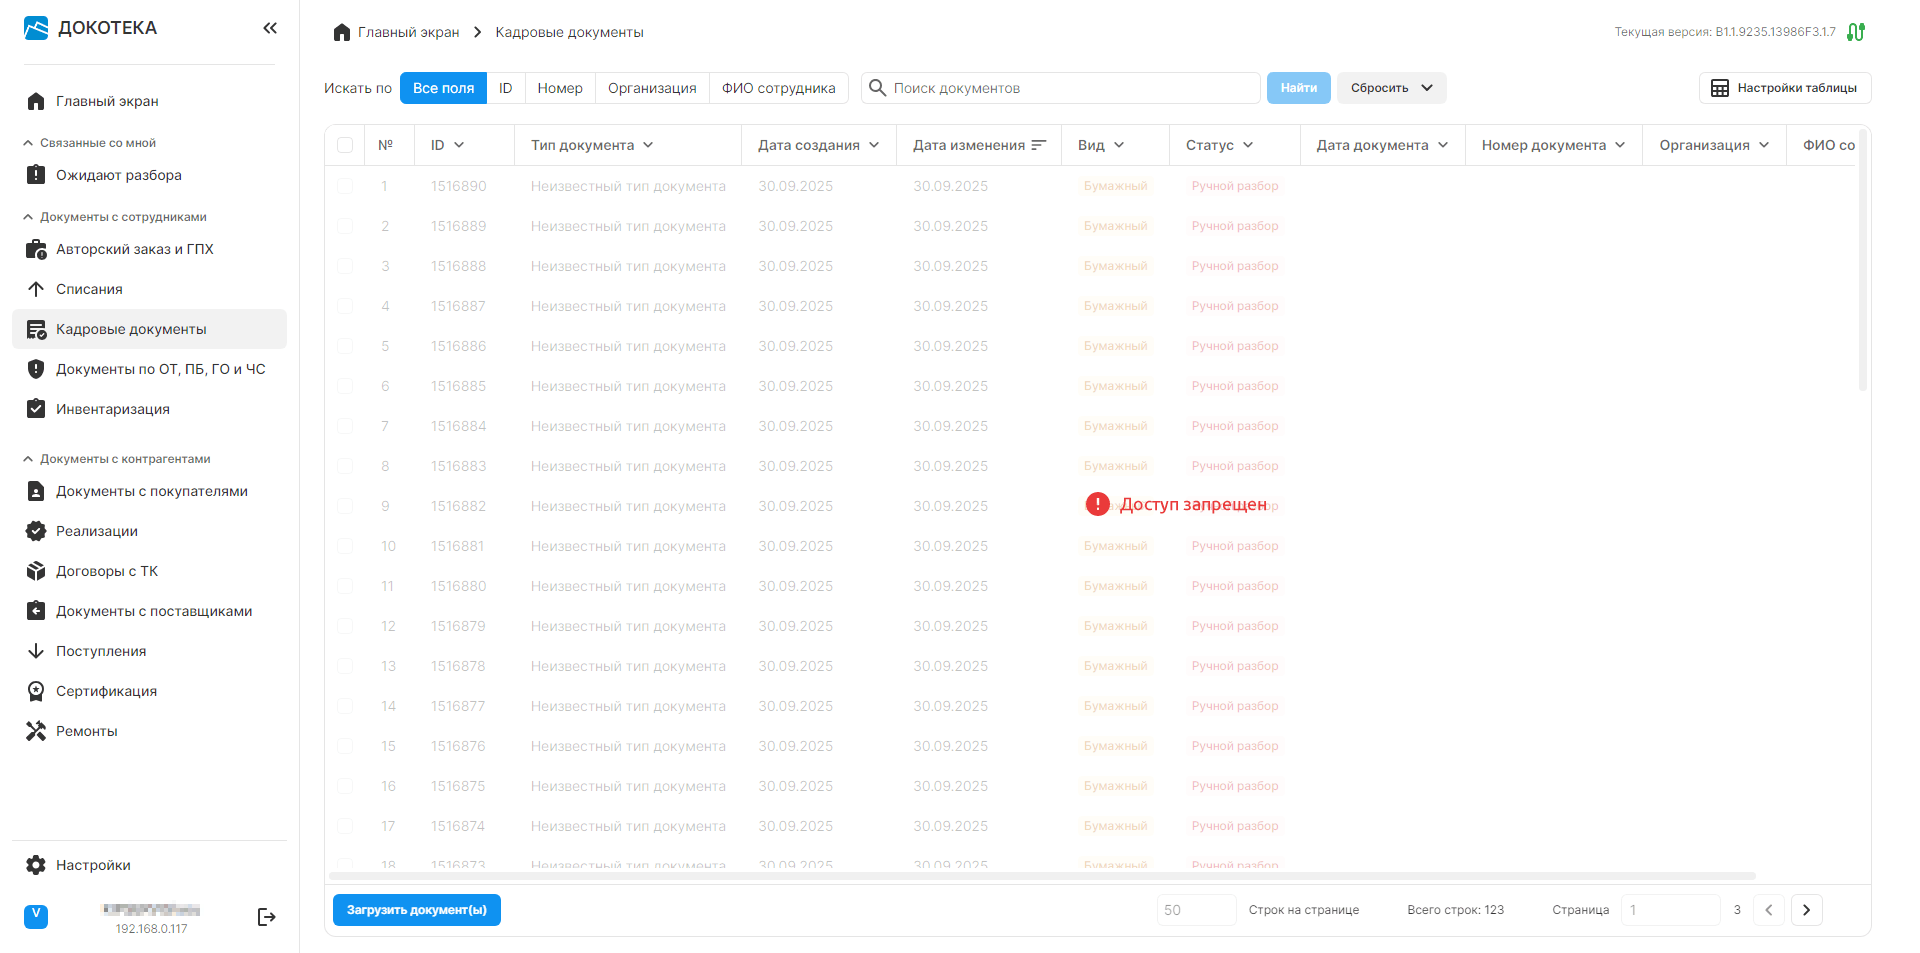Open Инвентаризация in sidebar

click(112, 409)
